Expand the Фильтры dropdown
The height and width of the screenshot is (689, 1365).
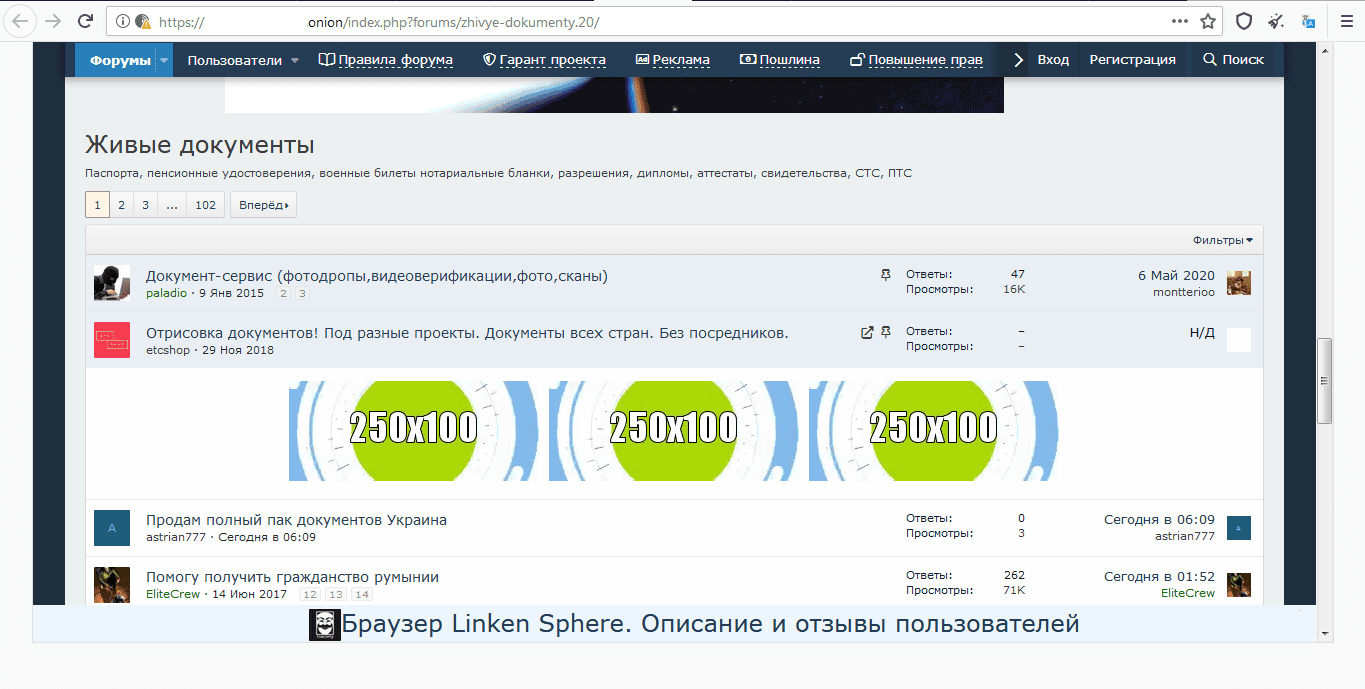coord(1222,240)
